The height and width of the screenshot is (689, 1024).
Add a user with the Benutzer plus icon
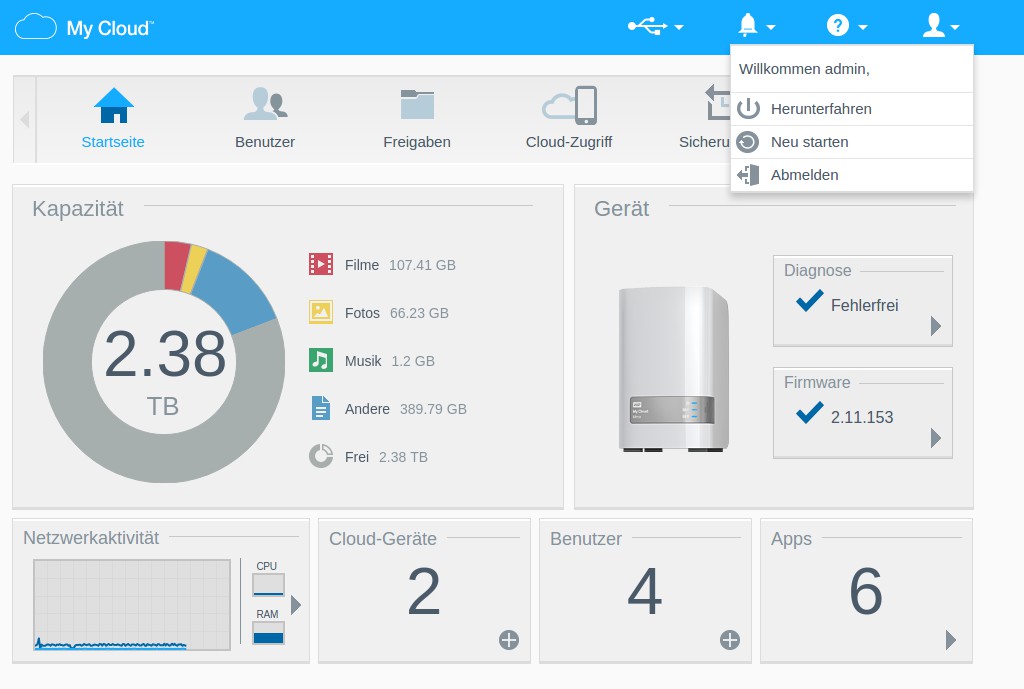tap(729, 640)
